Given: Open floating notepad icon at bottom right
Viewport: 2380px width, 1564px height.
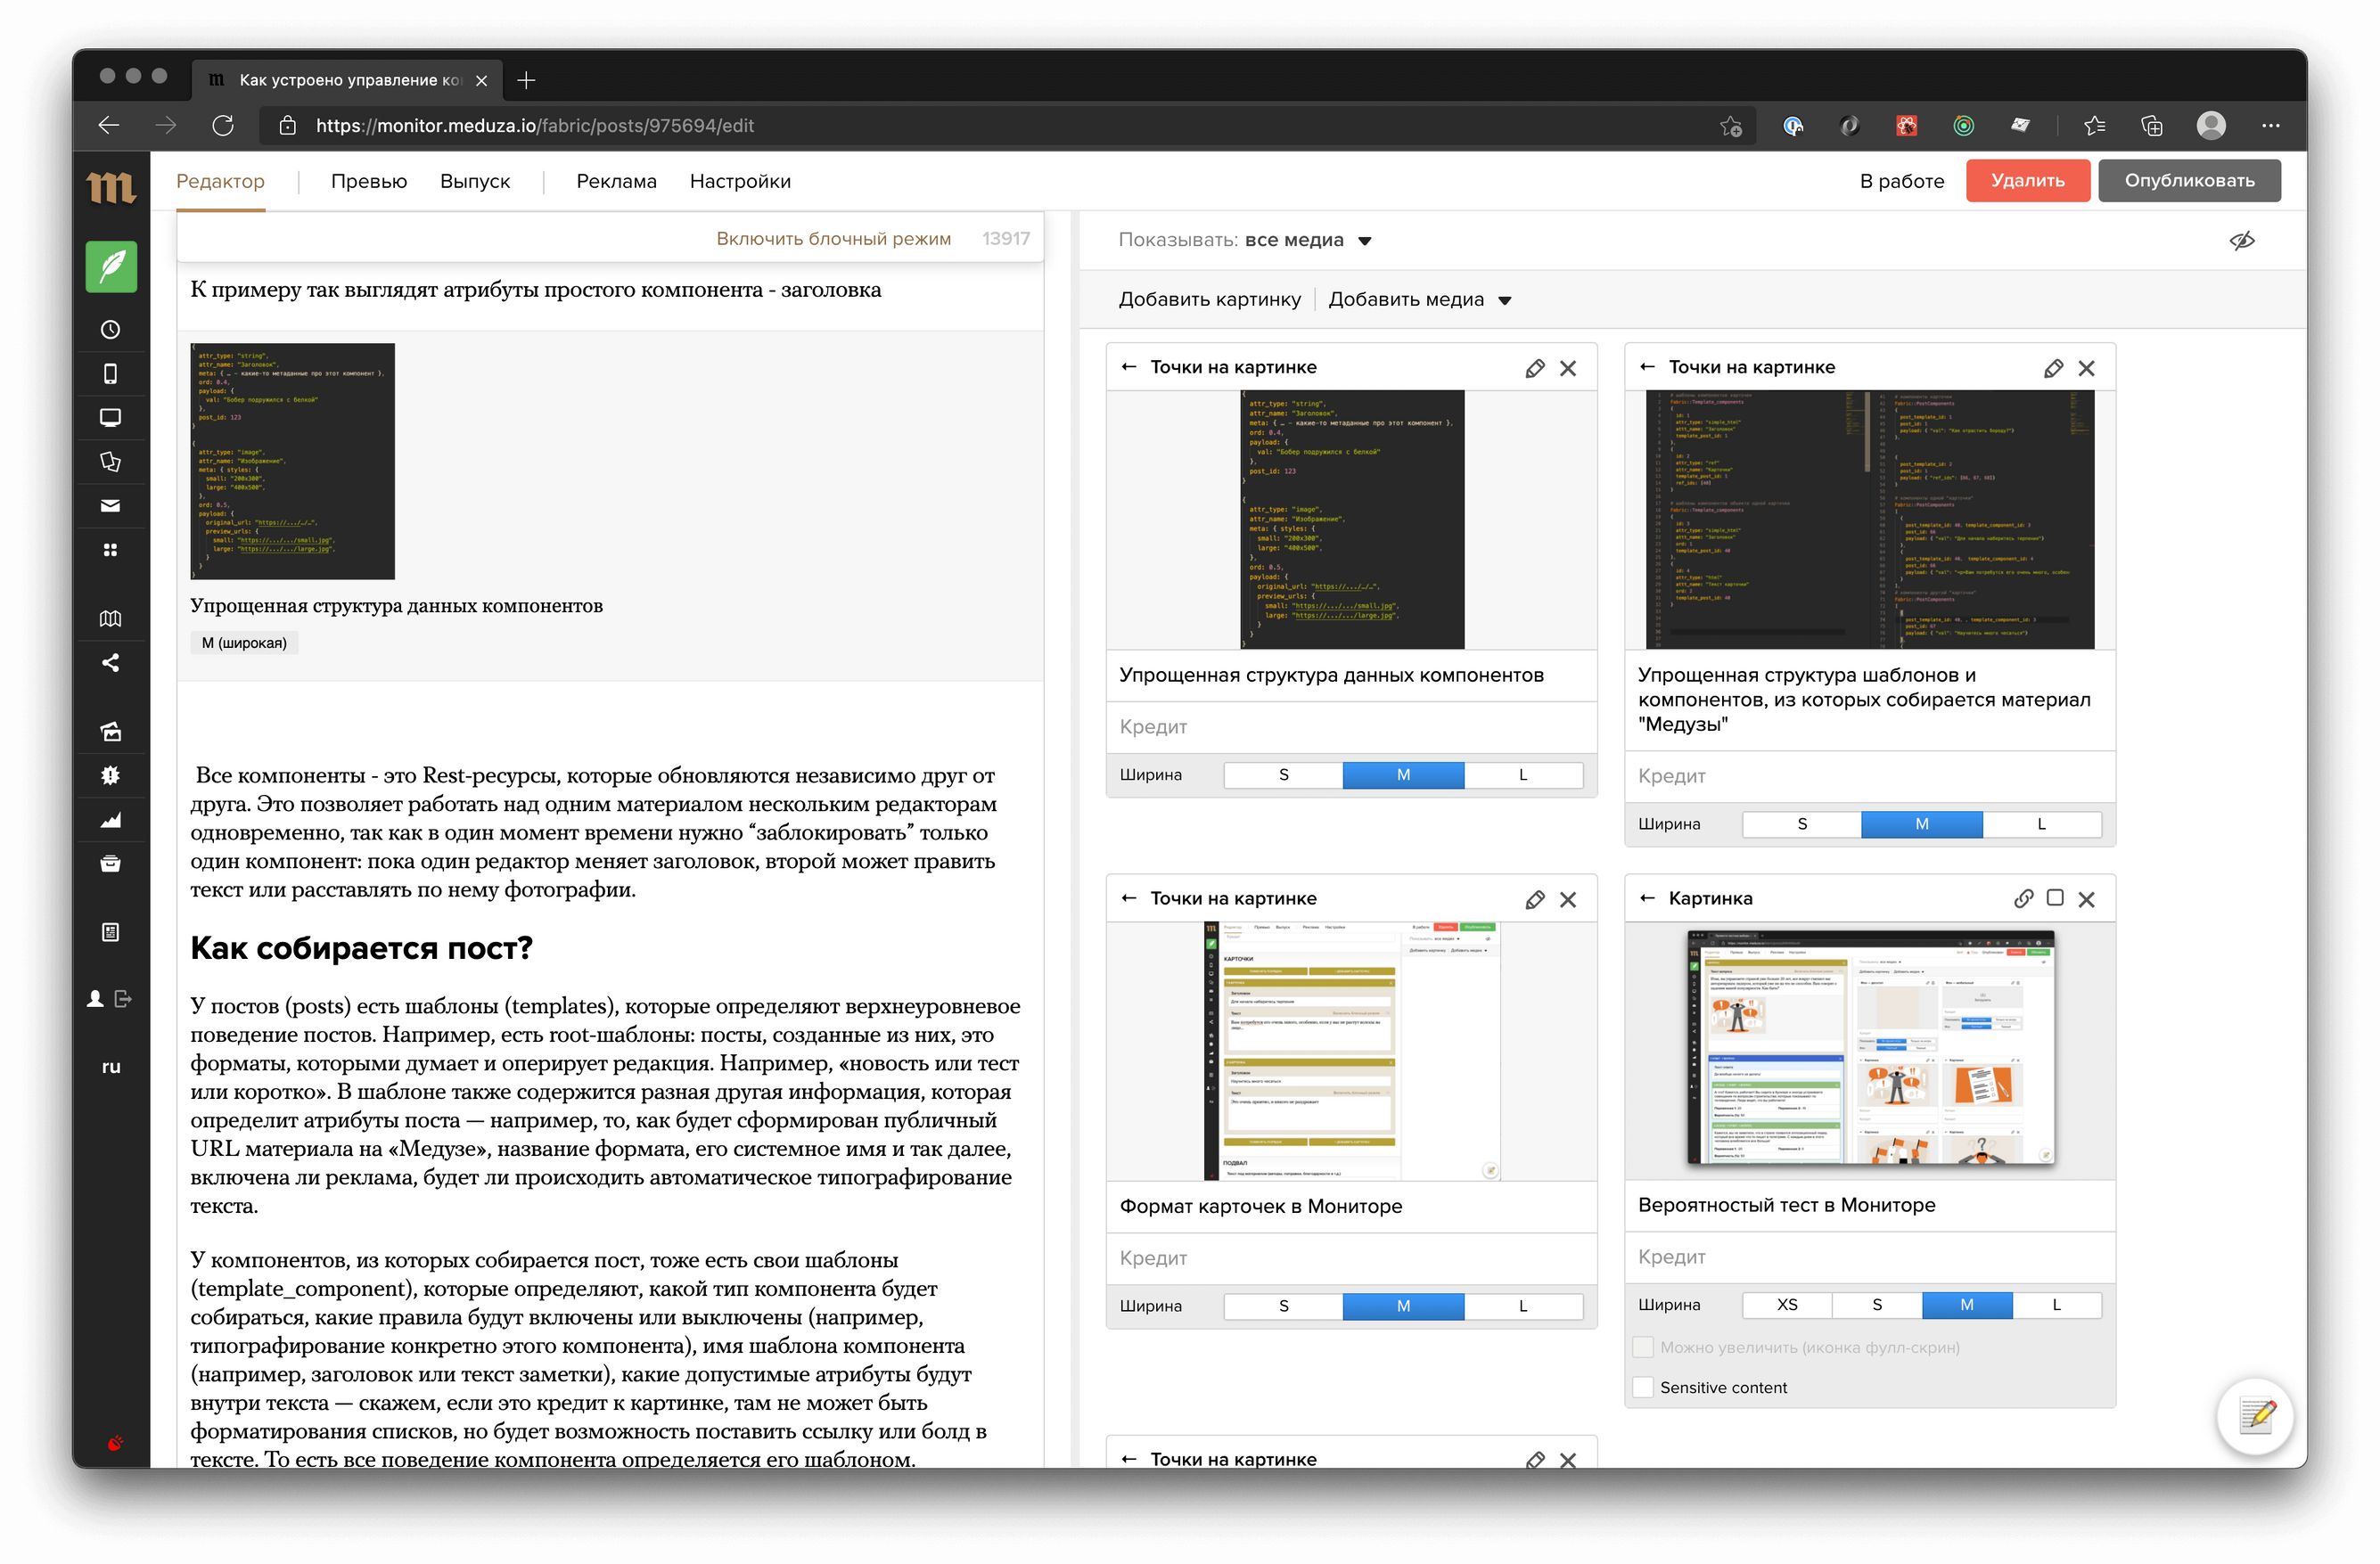Looking at the screenshot, I should 2256,1416.
